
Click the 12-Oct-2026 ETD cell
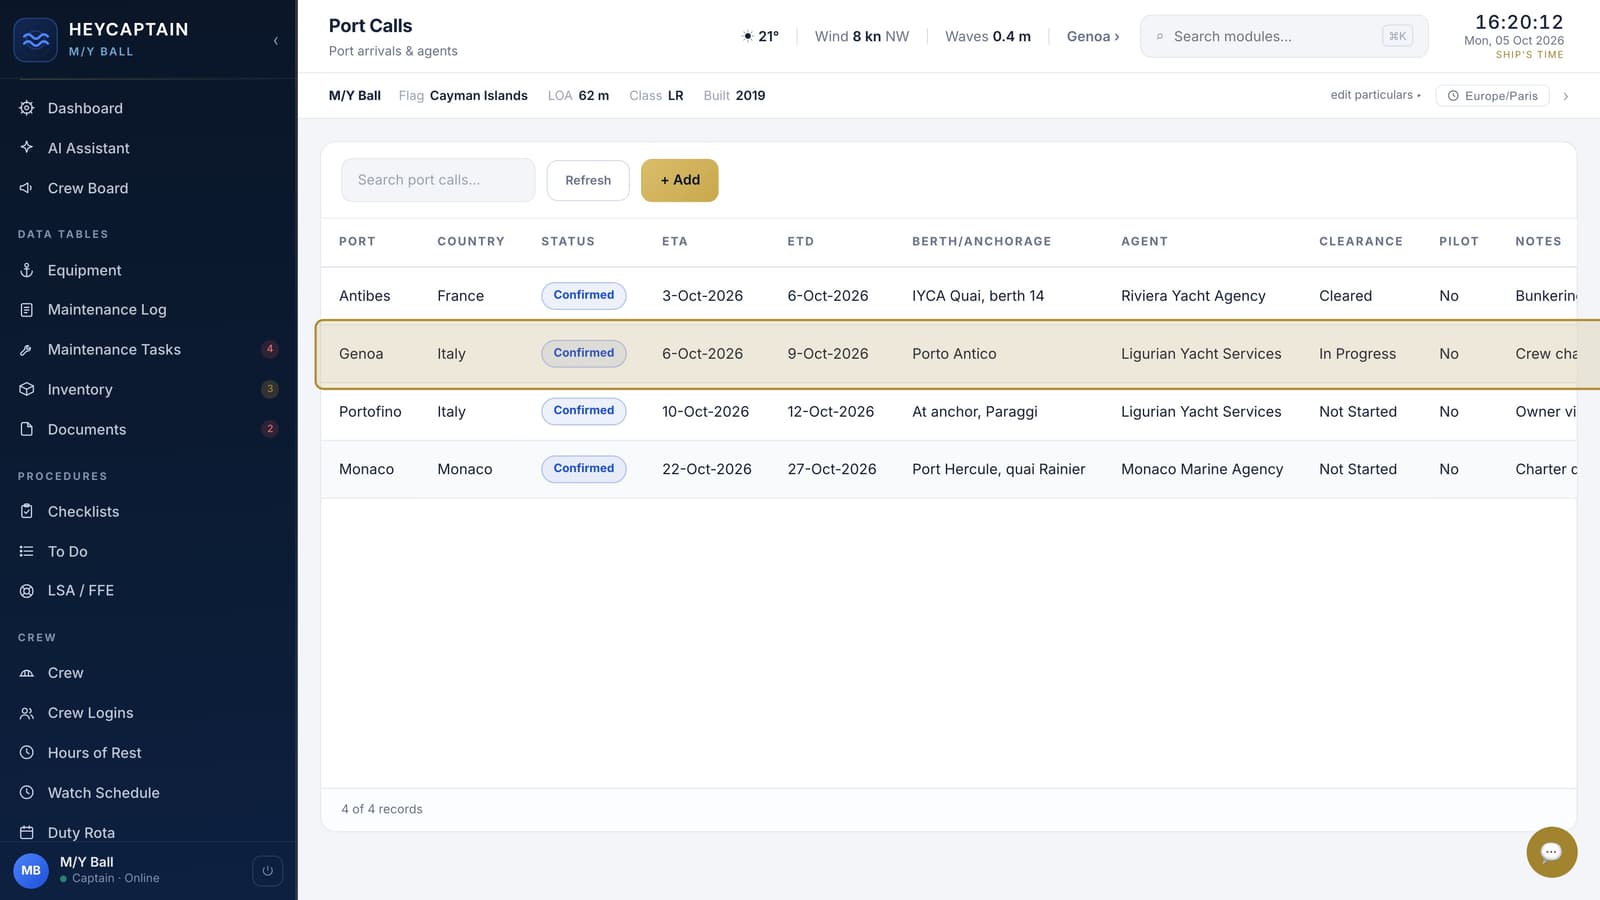831,411
